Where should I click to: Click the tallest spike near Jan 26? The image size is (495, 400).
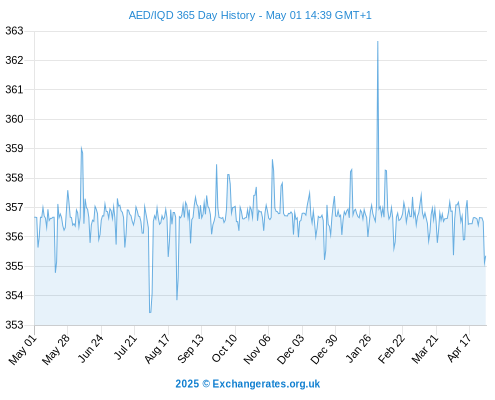click(378, 42)
